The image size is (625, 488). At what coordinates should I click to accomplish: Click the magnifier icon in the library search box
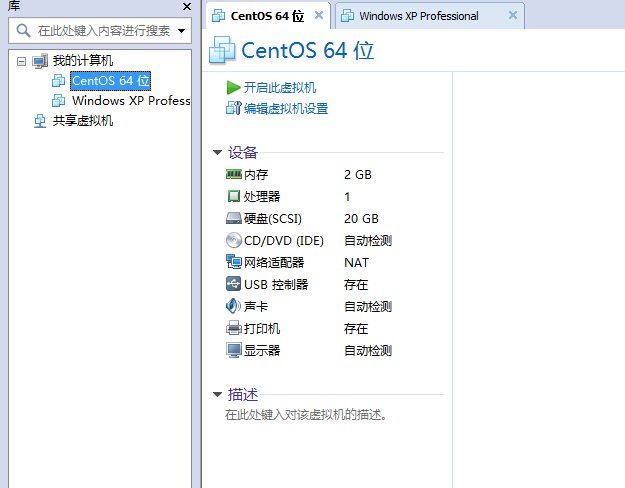pos(23,30)
